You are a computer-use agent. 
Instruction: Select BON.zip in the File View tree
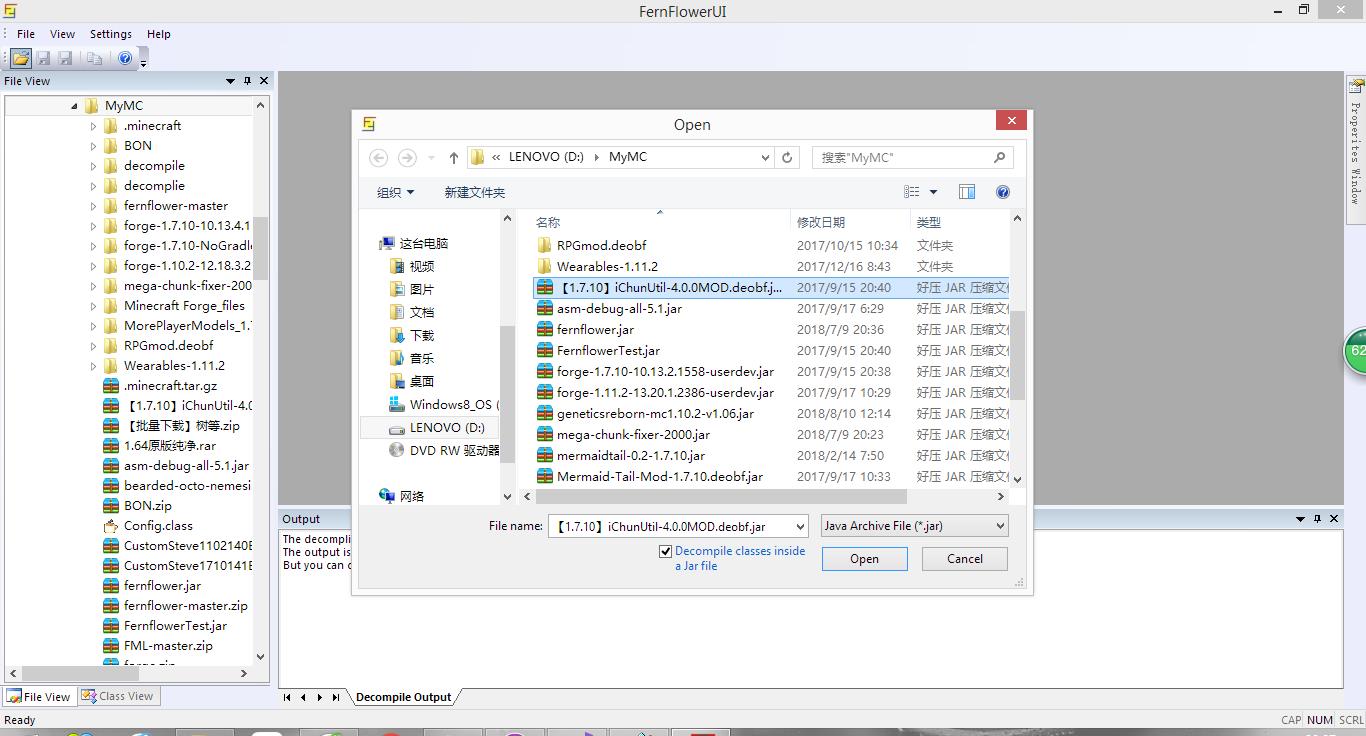(x=147, y=506)
